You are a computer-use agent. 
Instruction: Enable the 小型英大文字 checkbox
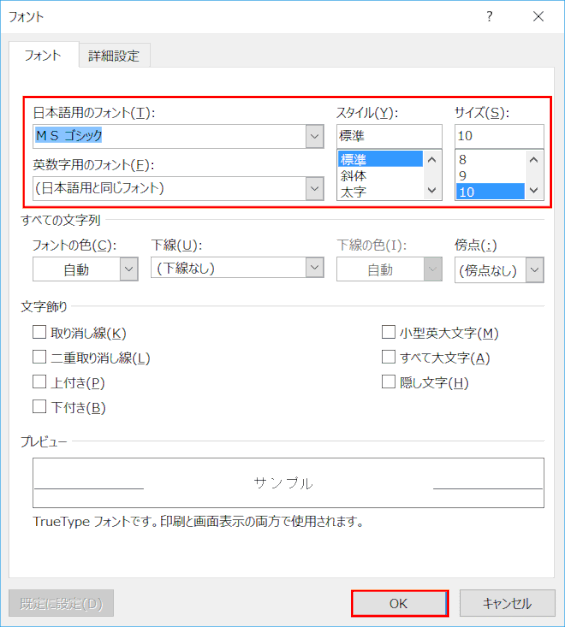[x=389, y=332]
